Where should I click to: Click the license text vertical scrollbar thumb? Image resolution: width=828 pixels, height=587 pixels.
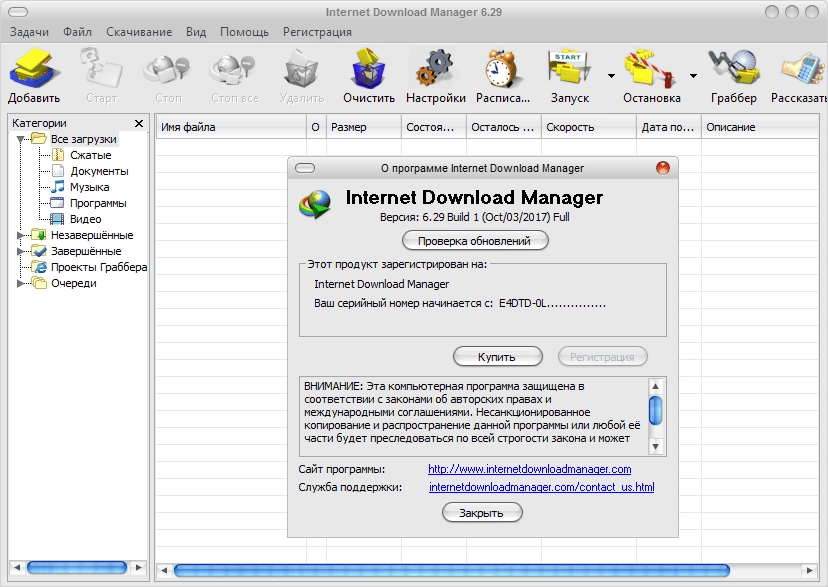click(655, 410)
